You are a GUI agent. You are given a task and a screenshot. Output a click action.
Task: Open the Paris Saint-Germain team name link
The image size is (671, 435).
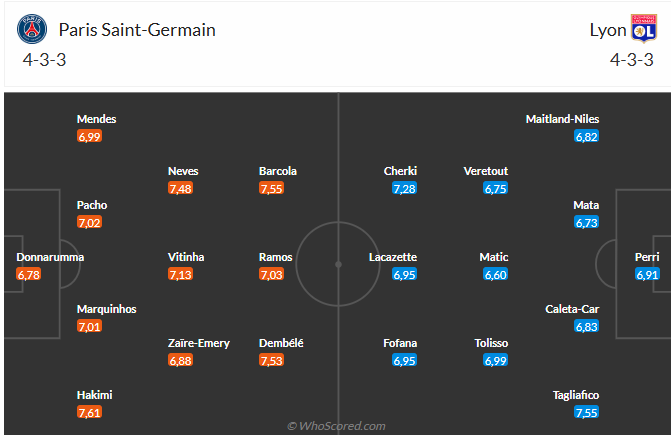click(137, 30)
